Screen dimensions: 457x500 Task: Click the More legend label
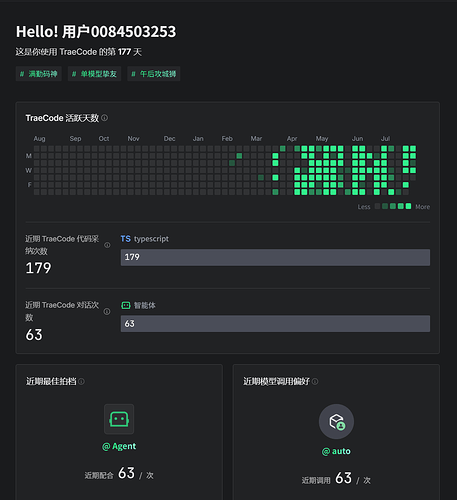point(422,207)
